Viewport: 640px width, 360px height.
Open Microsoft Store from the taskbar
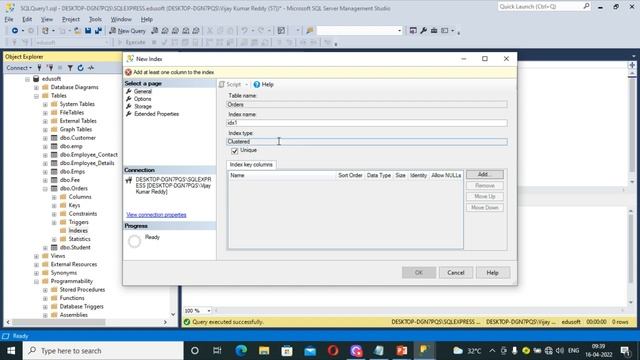pyautogui.click(x=287, y=351)
